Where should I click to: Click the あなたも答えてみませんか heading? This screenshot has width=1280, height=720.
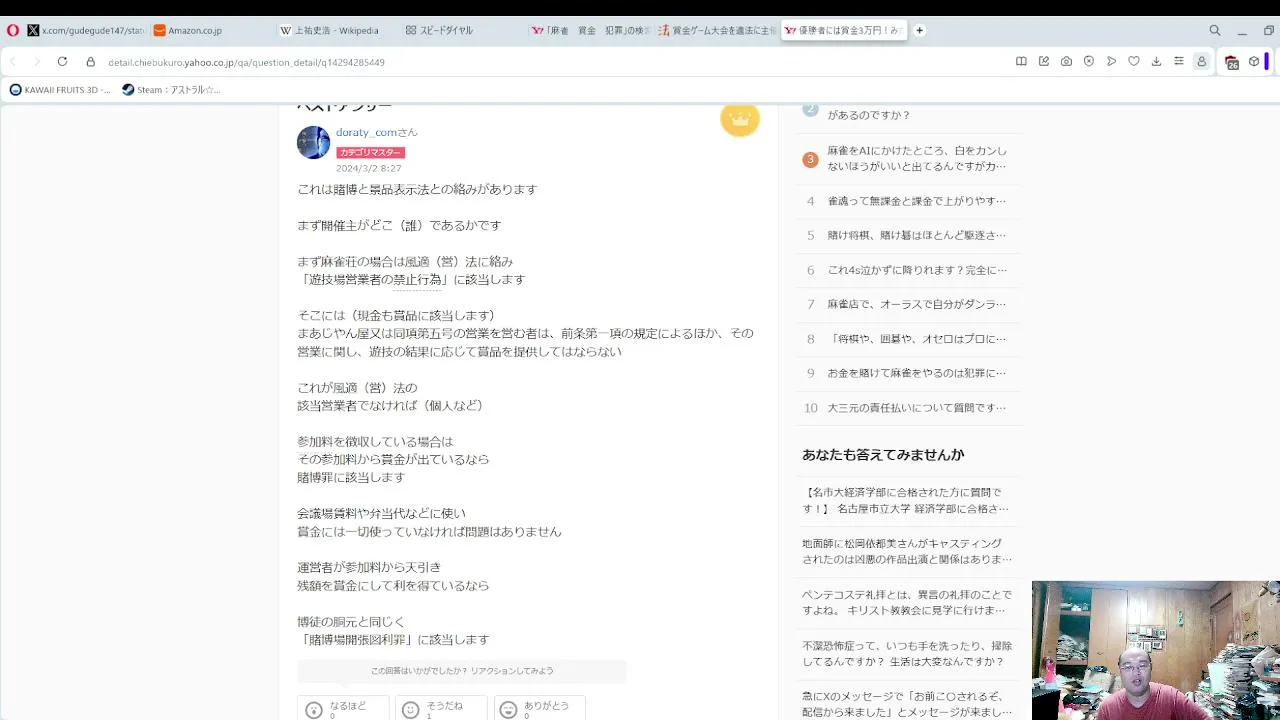coord(883,455)
